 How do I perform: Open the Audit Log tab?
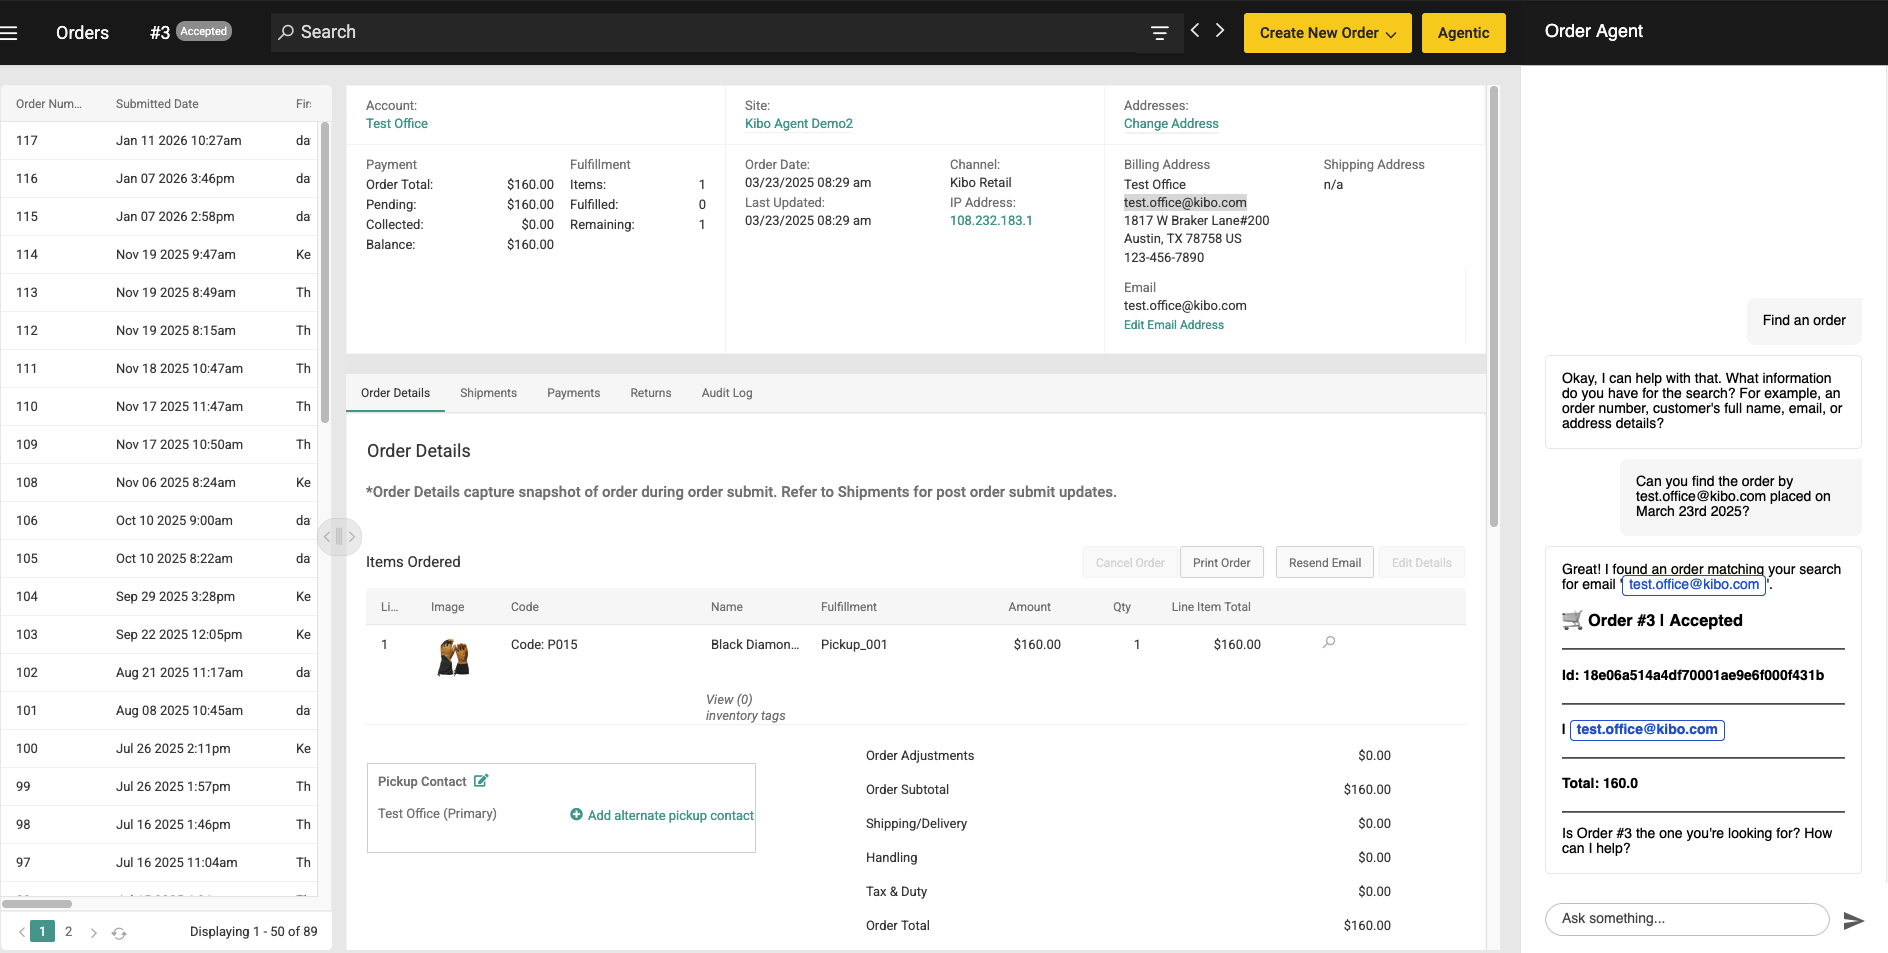tap(726, 392)
